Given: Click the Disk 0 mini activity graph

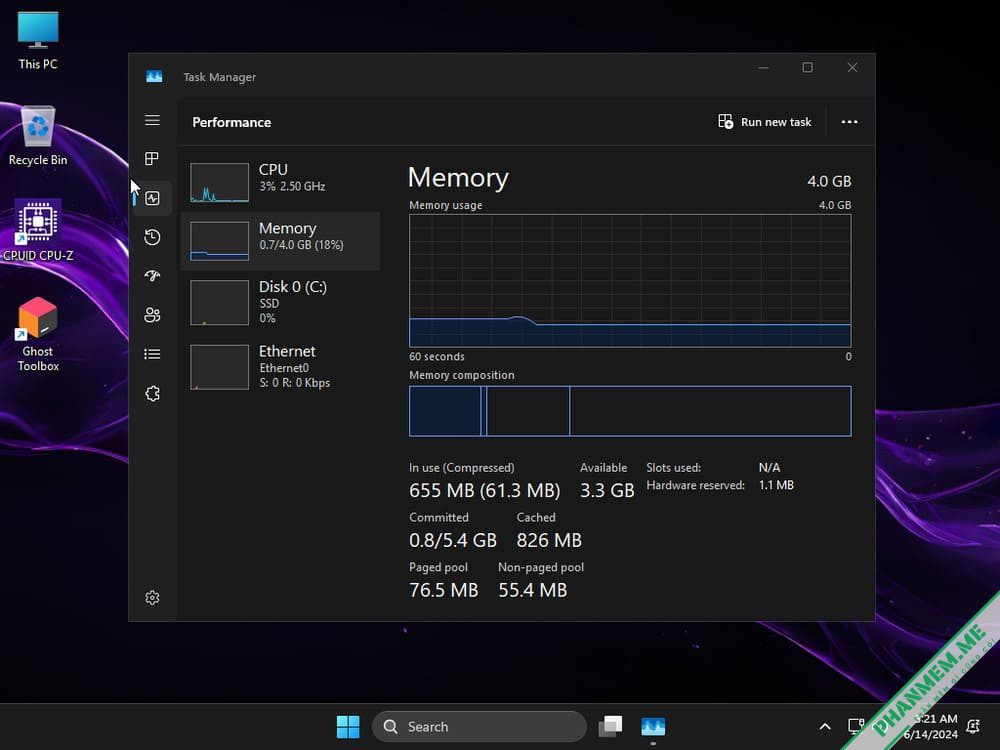Looking at the screenshot, I should pos(219,302).
